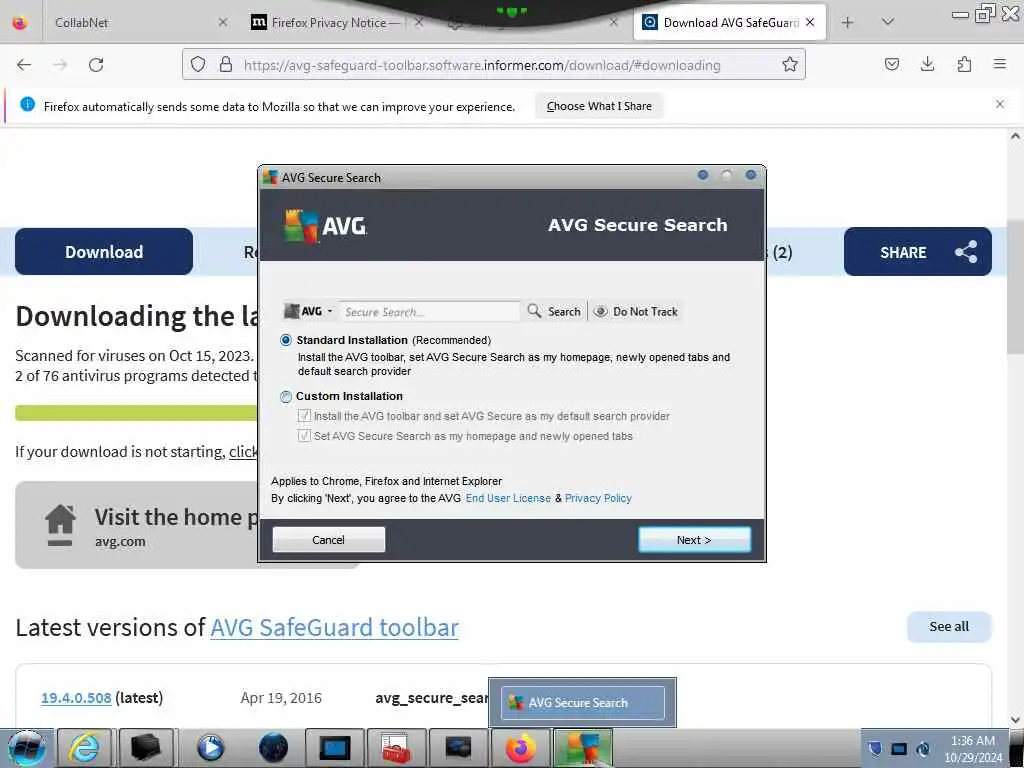Click the padlock site info icon
Screen dimensions: 1024x768
(x=226, y=65)
